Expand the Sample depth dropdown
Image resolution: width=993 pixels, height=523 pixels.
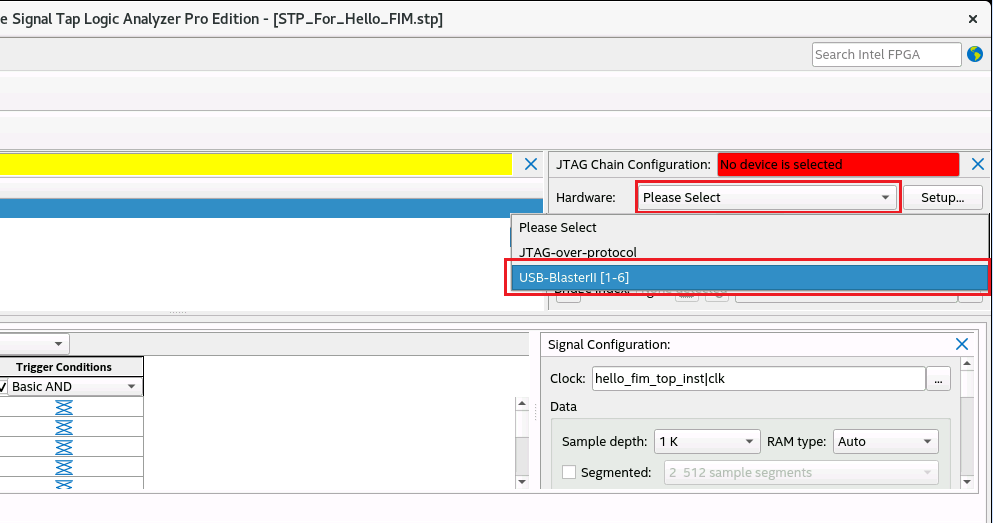[x=708, y=441]
